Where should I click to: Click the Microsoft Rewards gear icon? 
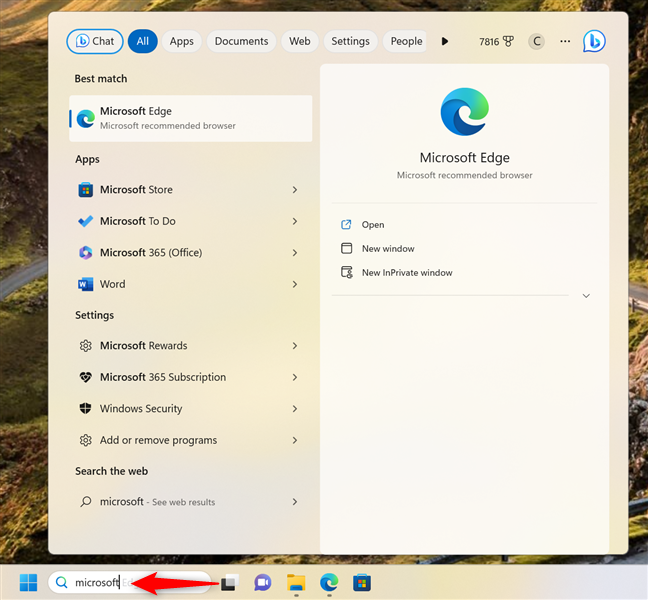86,345
